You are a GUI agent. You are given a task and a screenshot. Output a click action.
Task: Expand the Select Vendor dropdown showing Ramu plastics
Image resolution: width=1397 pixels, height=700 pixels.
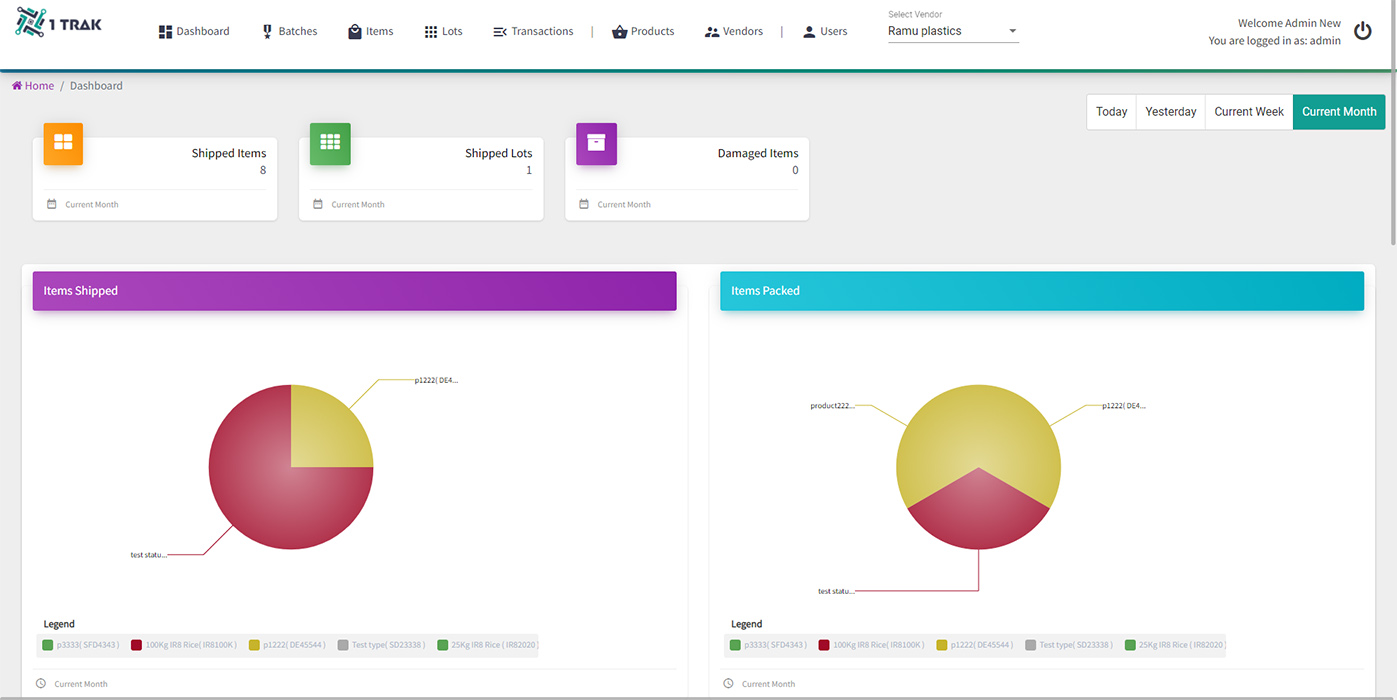(953, 31)
